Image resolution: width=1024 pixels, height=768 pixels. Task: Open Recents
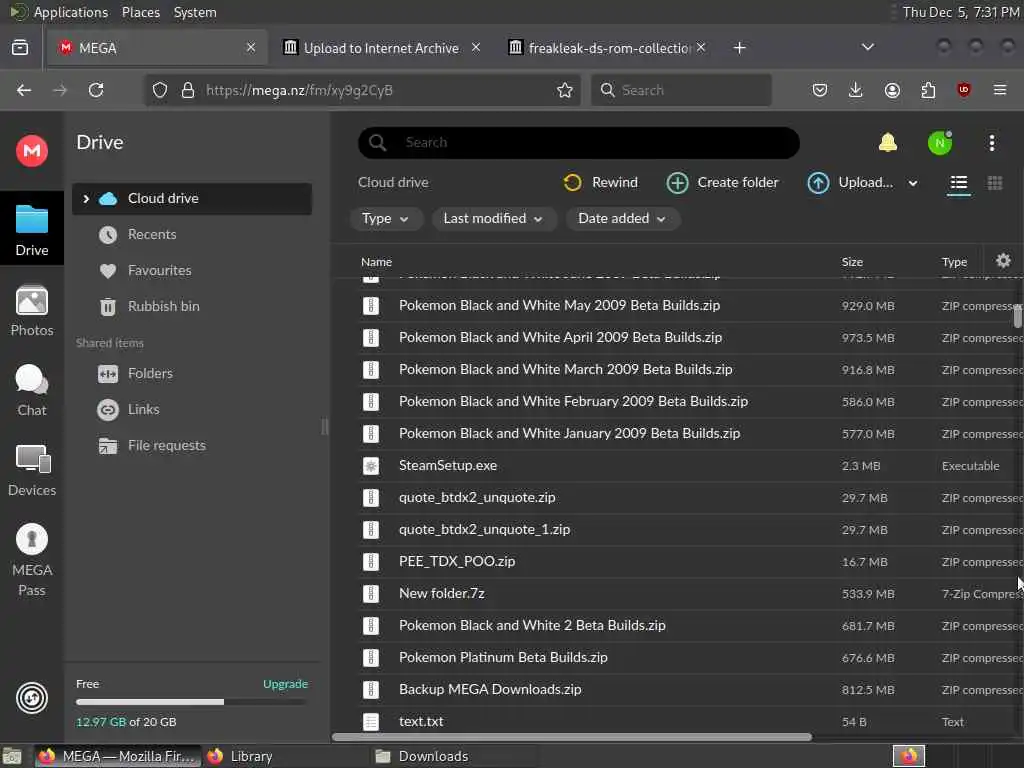point(152,234)
